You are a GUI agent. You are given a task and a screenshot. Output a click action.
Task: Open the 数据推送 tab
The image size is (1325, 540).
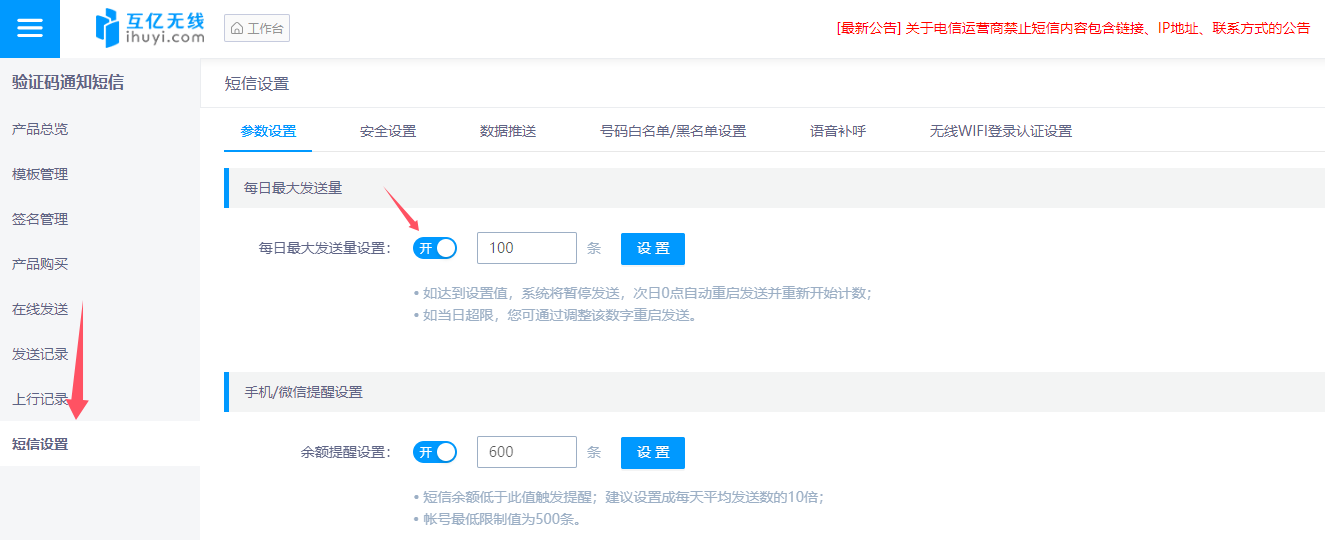click(x=508, y=131)
